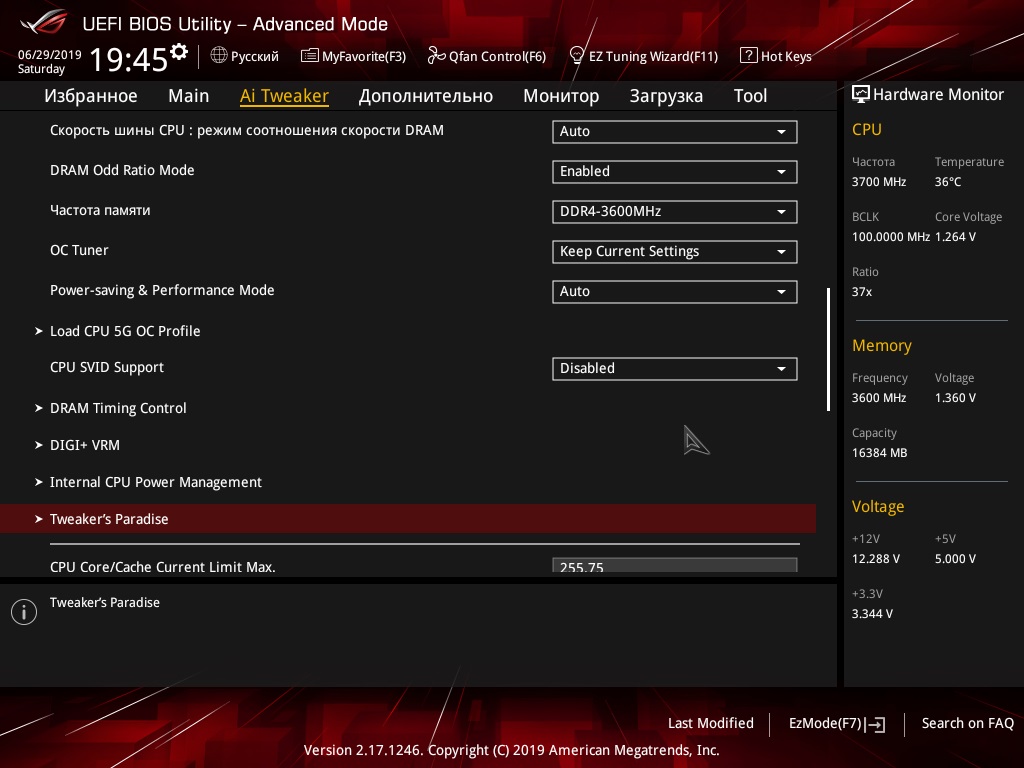Open Power-saving & Performance Mode dropdown
Screen dimensions: 1024x768
click(x=675, y=291)
